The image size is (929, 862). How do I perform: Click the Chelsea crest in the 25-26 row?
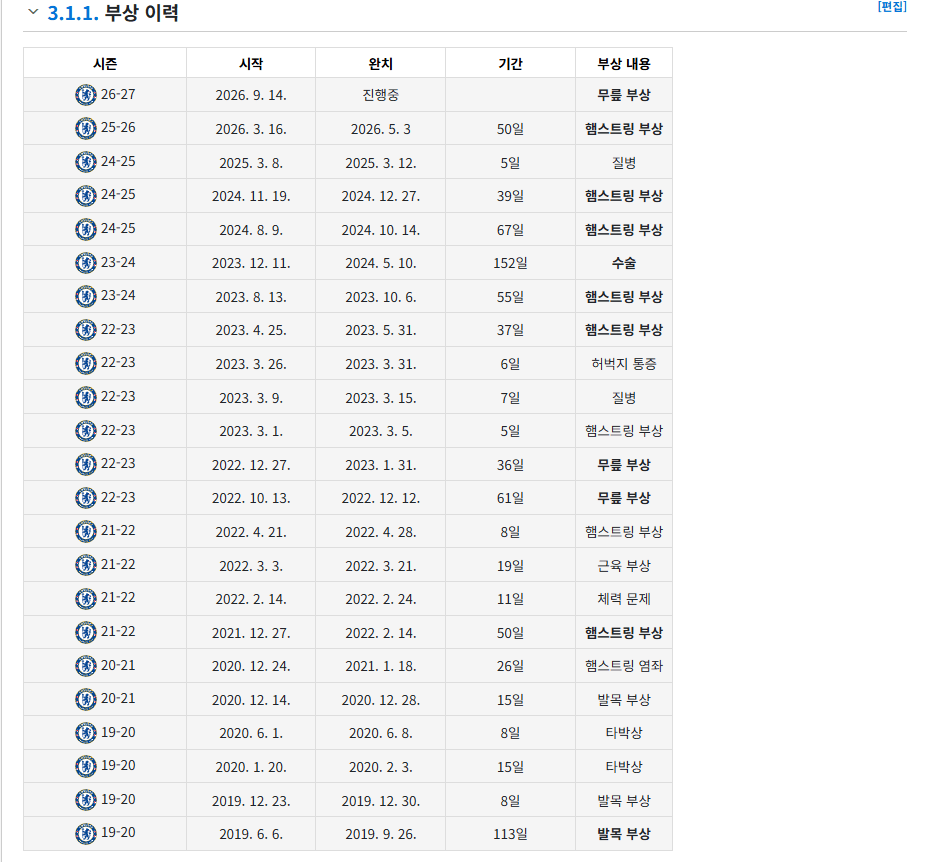[x=86, y=129]
